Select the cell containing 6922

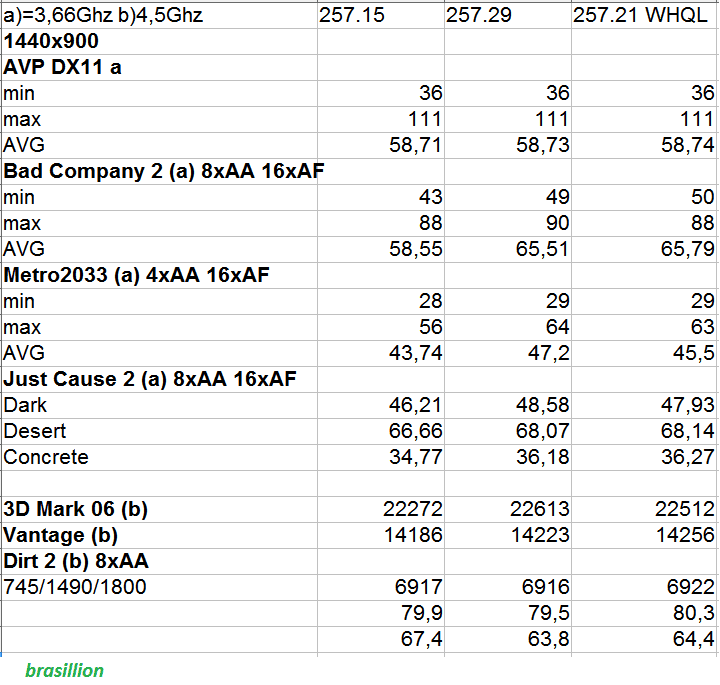(645, 587)
